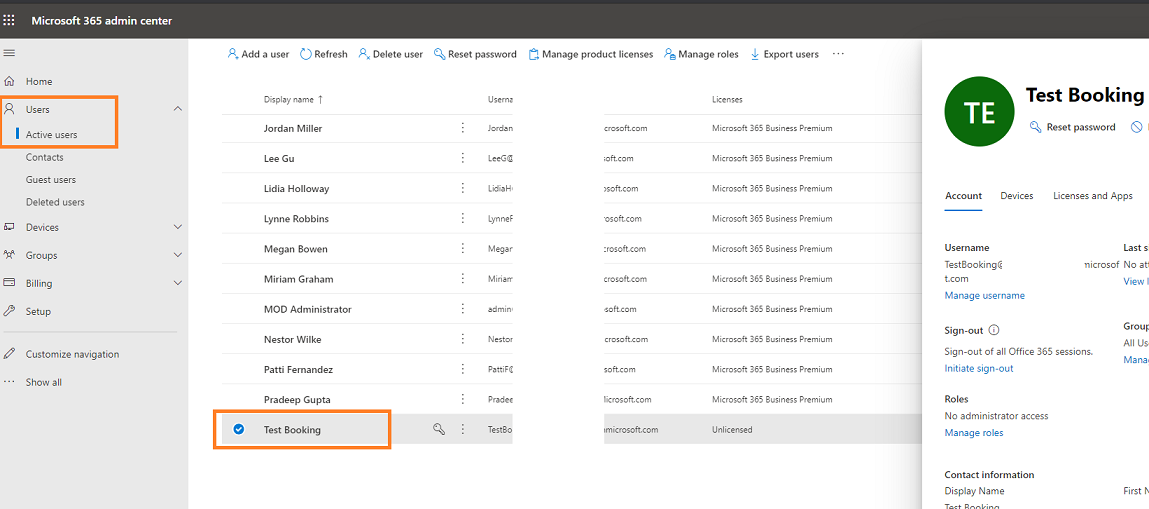Click the Home house icon
Viewport: 1149px width, 509px height.
point(10,81)
